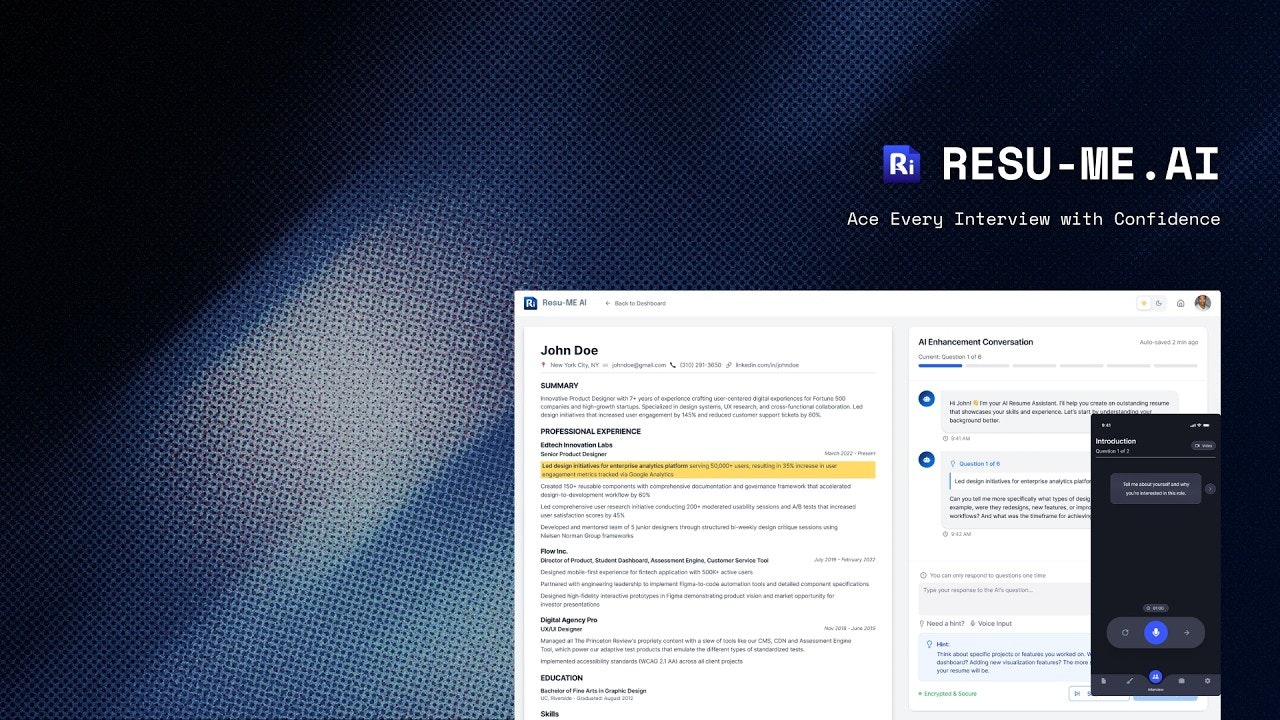The width and height of the screenshot is (1280, 720).
Task: Click the 'EDUCATION' section heading
Action: click(562, 678)
